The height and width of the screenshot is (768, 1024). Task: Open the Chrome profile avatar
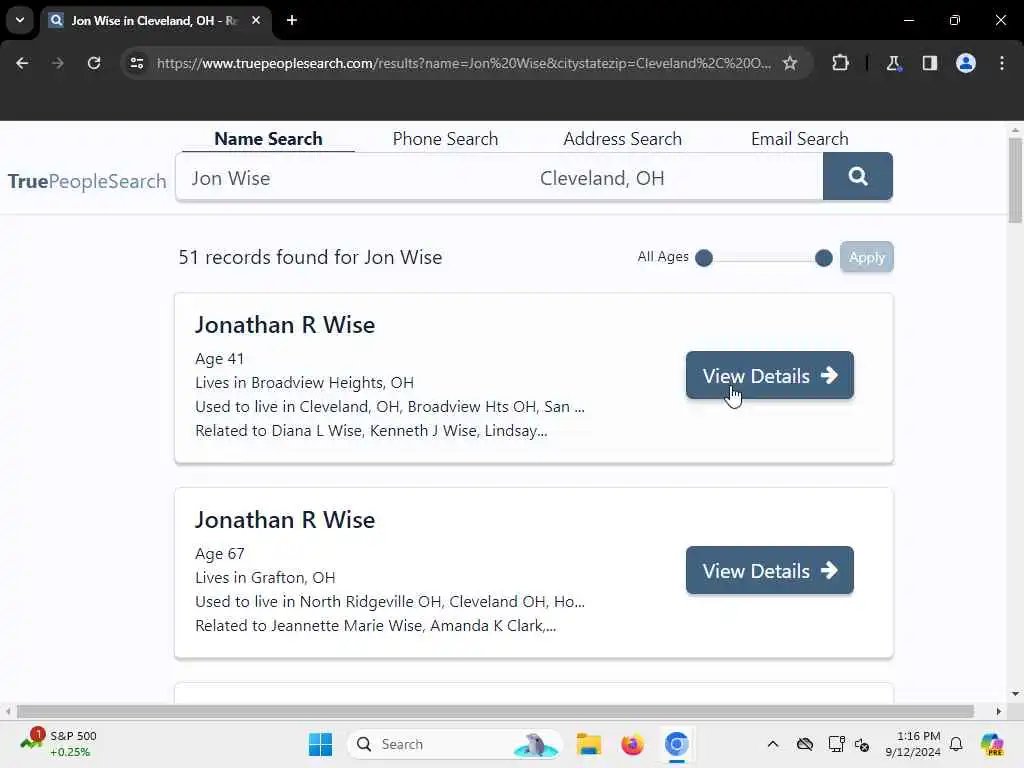pos(966,63)
